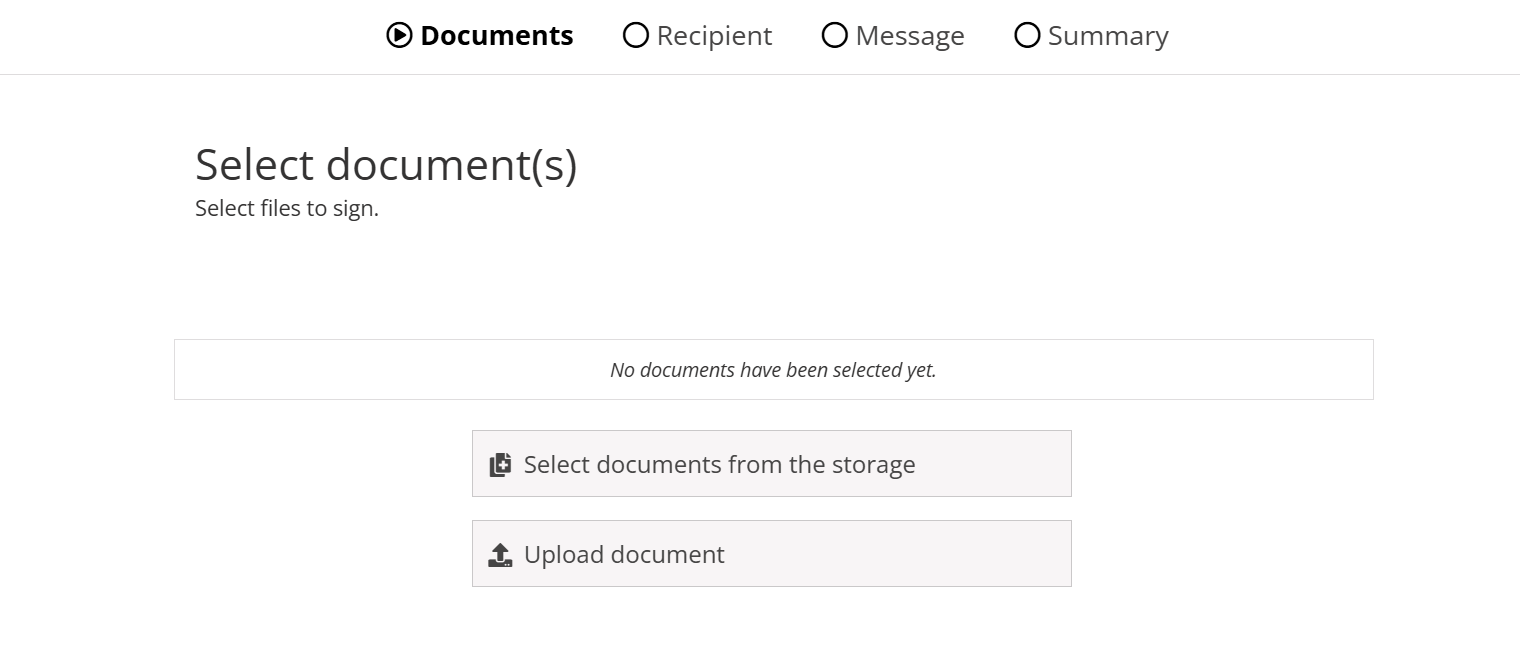Switch to the Recipient step label
Screen dimensions: 1520x671
714,36
